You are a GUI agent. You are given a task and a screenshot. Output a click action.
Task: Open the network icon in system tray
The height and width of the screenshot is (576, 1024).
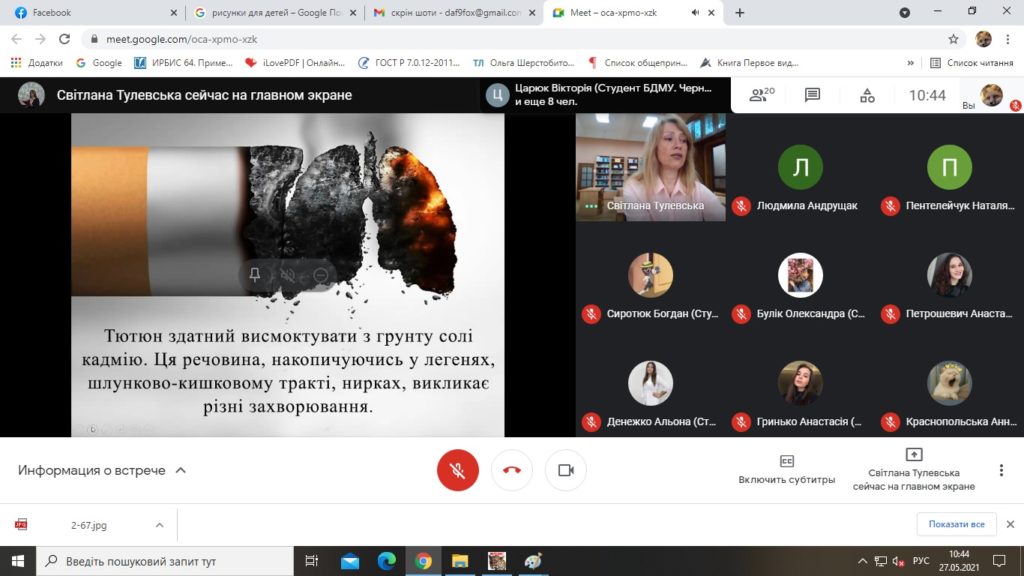coord(880,561)
